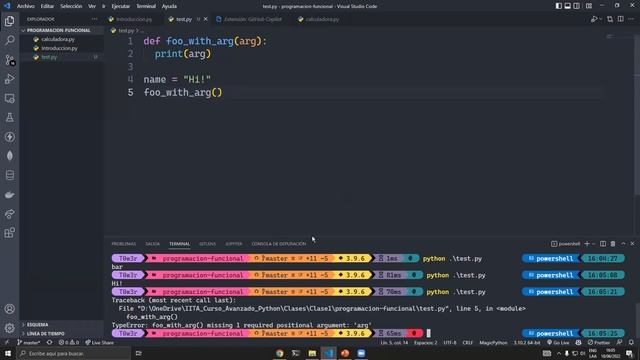Open editor More Actions ellipsis

631,19
